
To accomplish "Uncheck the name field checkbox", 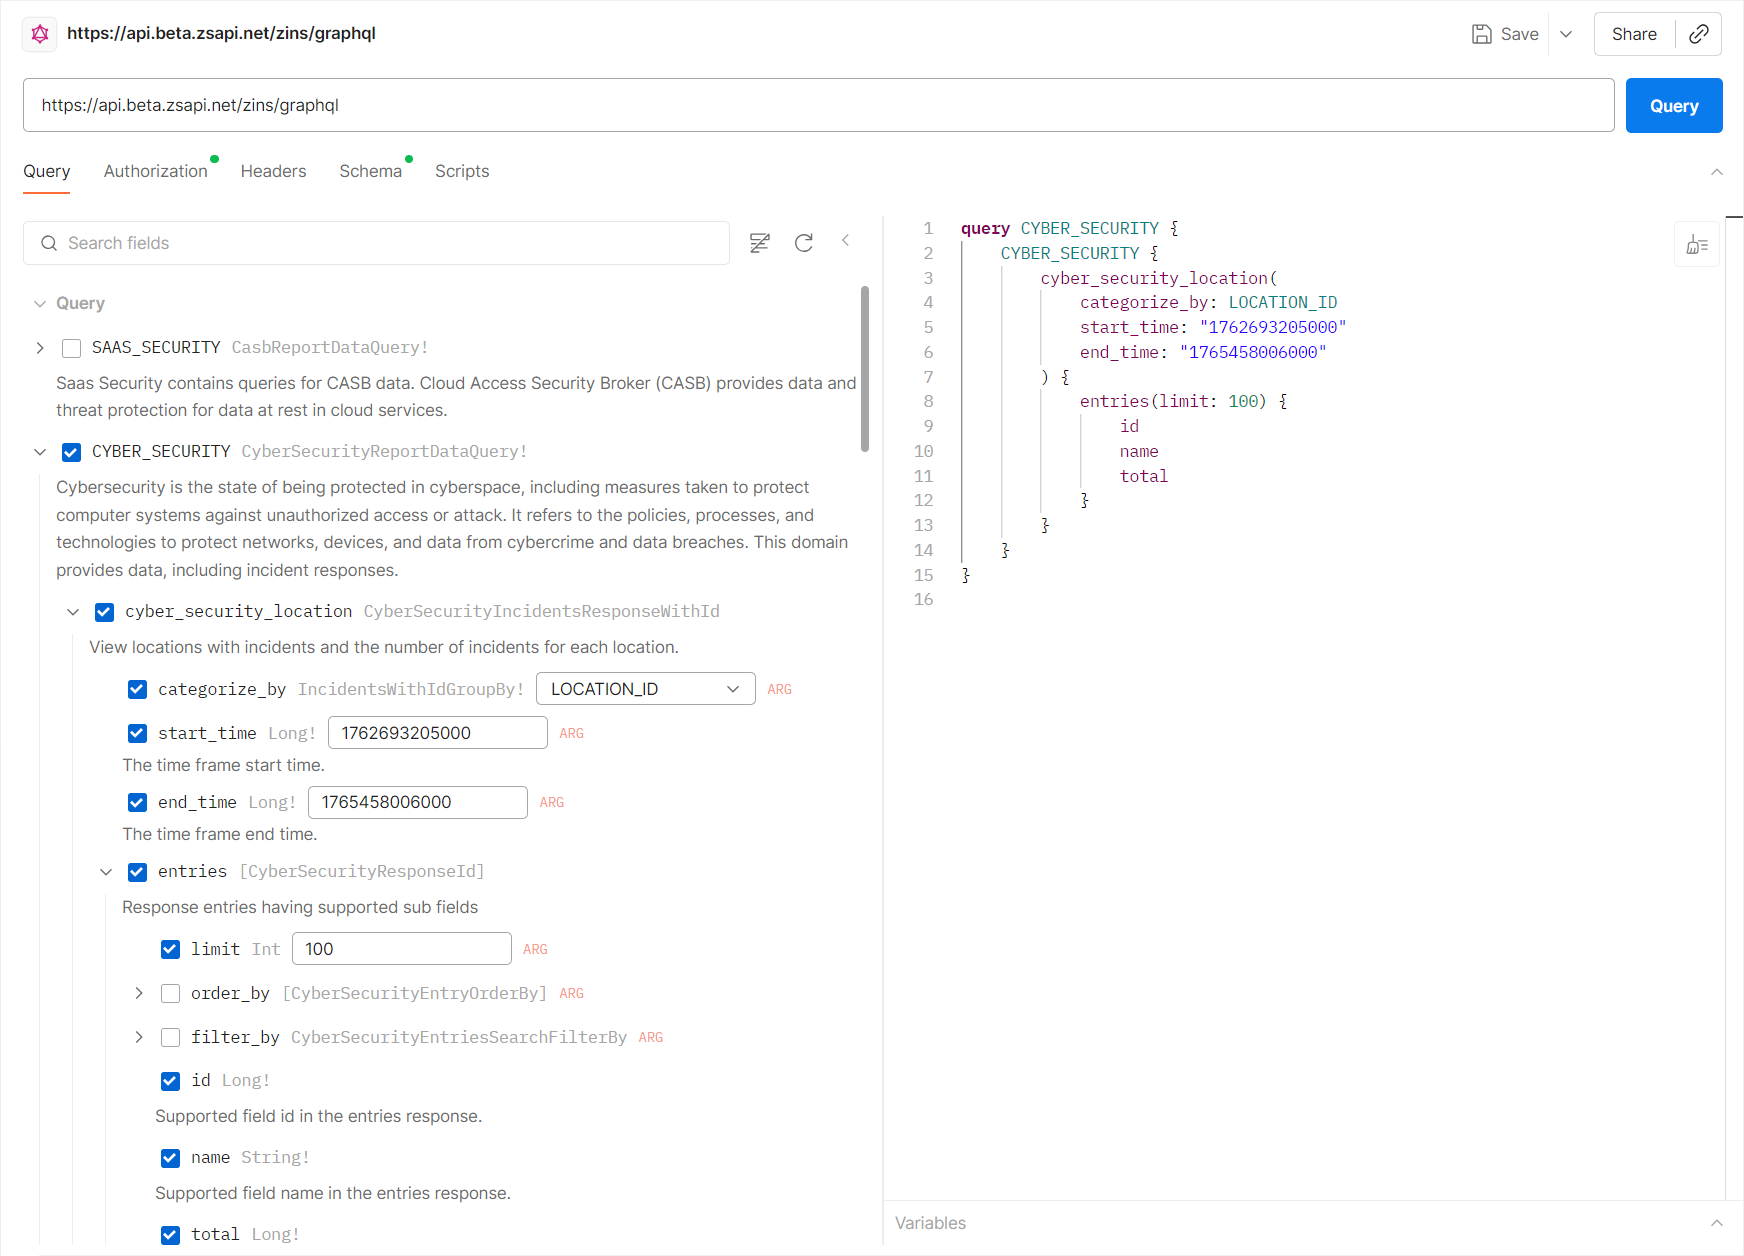I will coord(170,1158).
